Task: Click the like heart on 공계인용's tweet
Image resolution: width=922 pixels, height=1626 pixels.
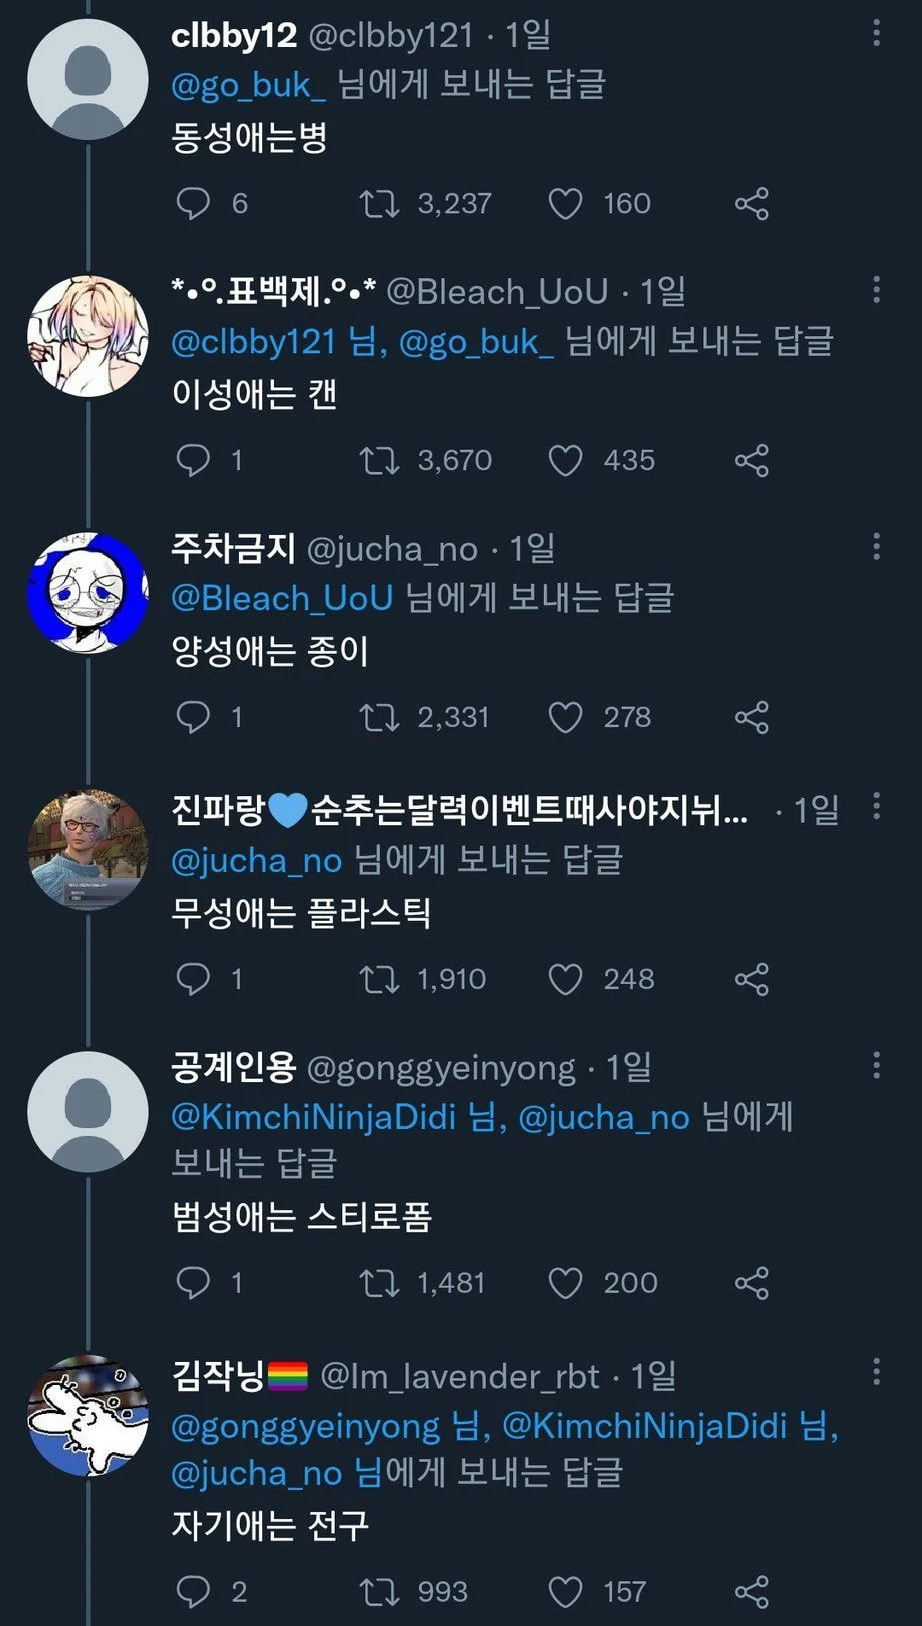Action: pyautogui.click(x=567, y=1283)
